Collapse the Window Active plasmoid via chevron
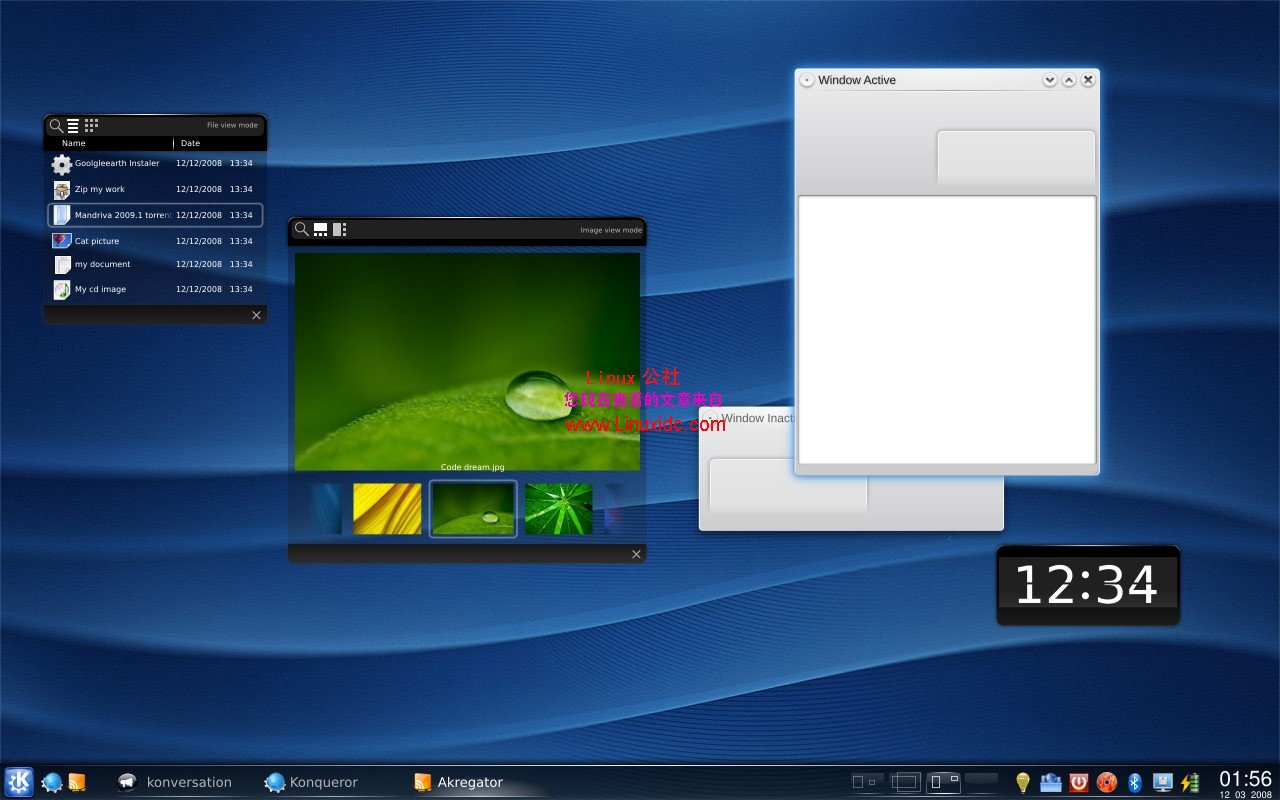Image resolution: width=1280 pixels, height=800 pixels. (x=1049, y=80)
